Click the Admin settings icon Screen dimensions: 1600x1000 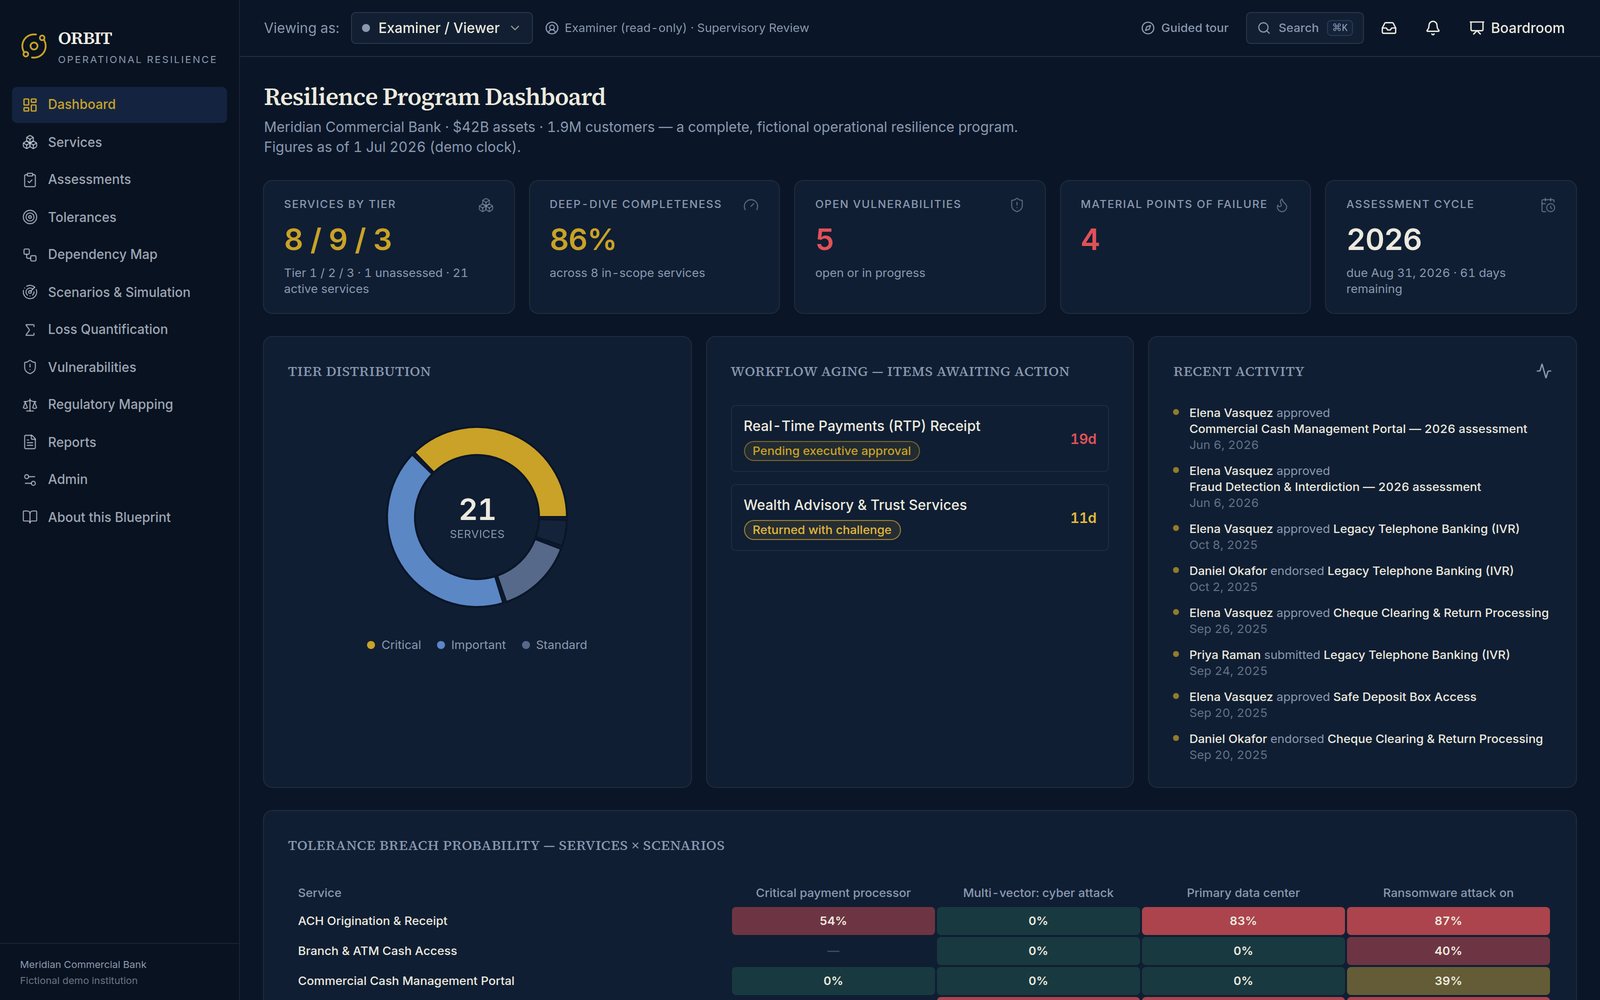tap(30, 480)
